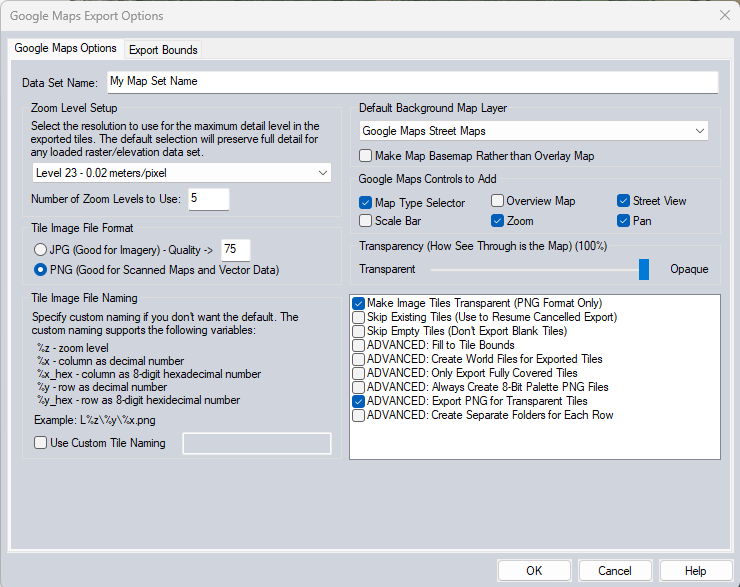
Task: Click the Number of Zoom Levels field
Action: [x=208, y=199]
